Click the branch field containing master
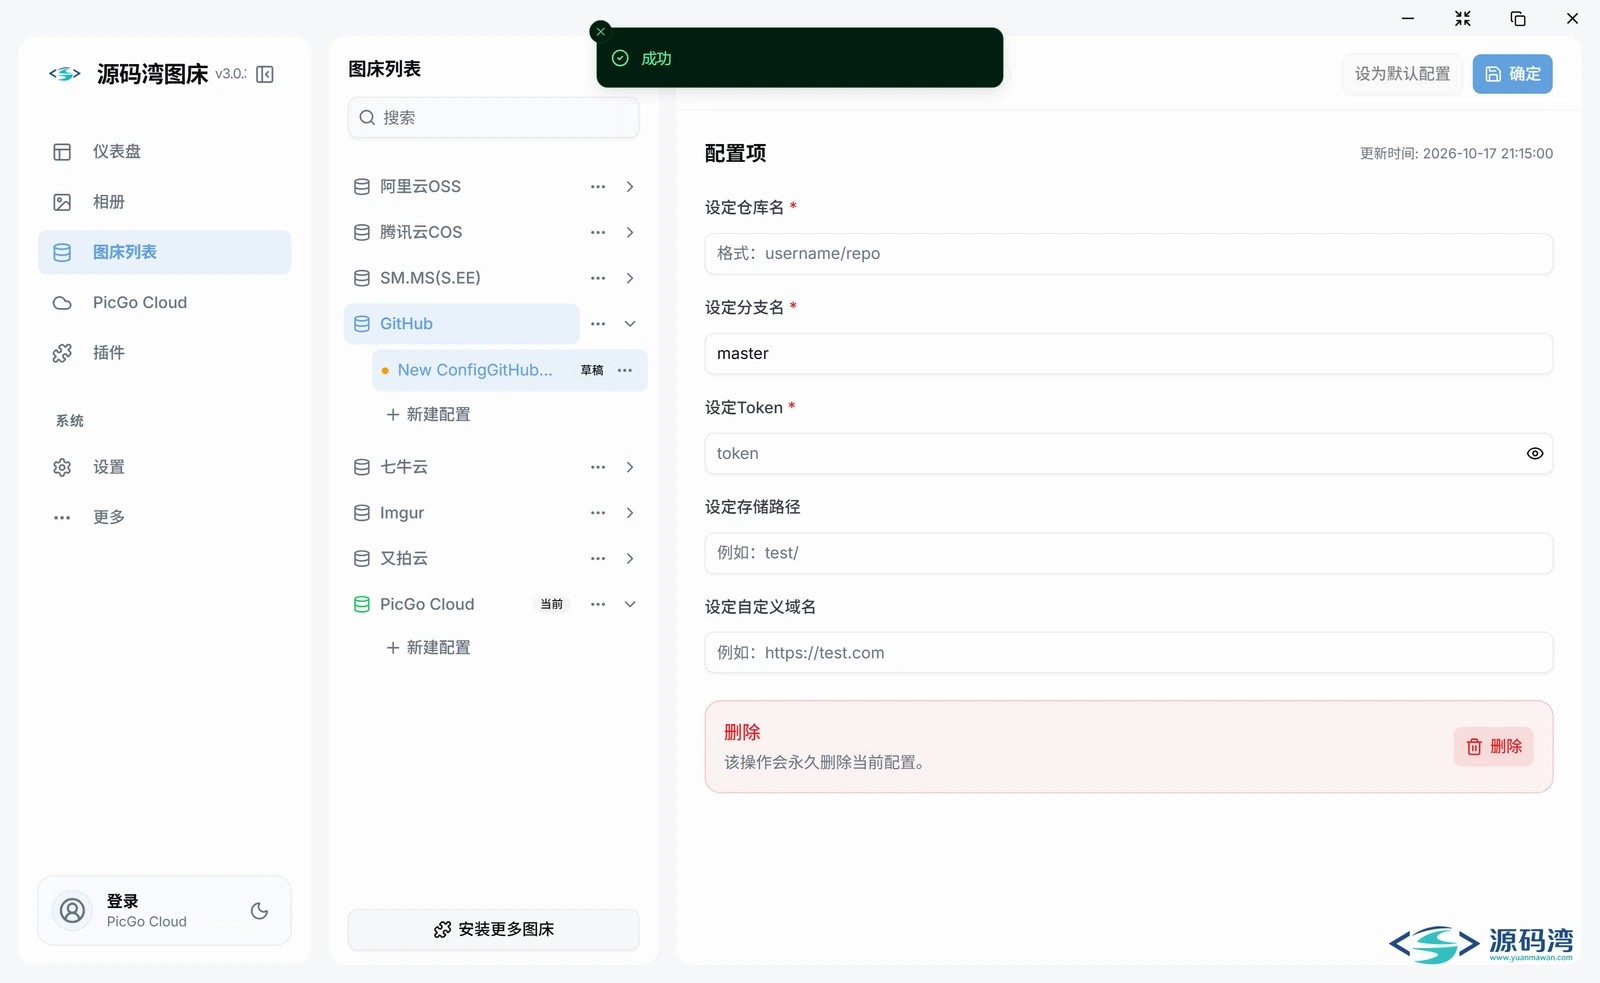 click(x=1128, y=354)
